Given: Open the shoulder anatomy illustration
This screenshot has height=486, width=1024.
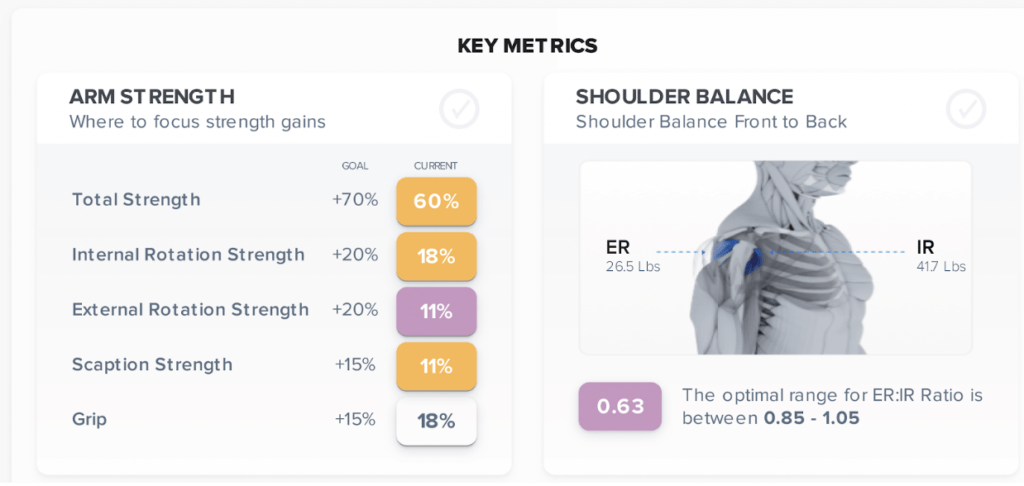Looking at the screenshot, I should (x=775, y=257).
